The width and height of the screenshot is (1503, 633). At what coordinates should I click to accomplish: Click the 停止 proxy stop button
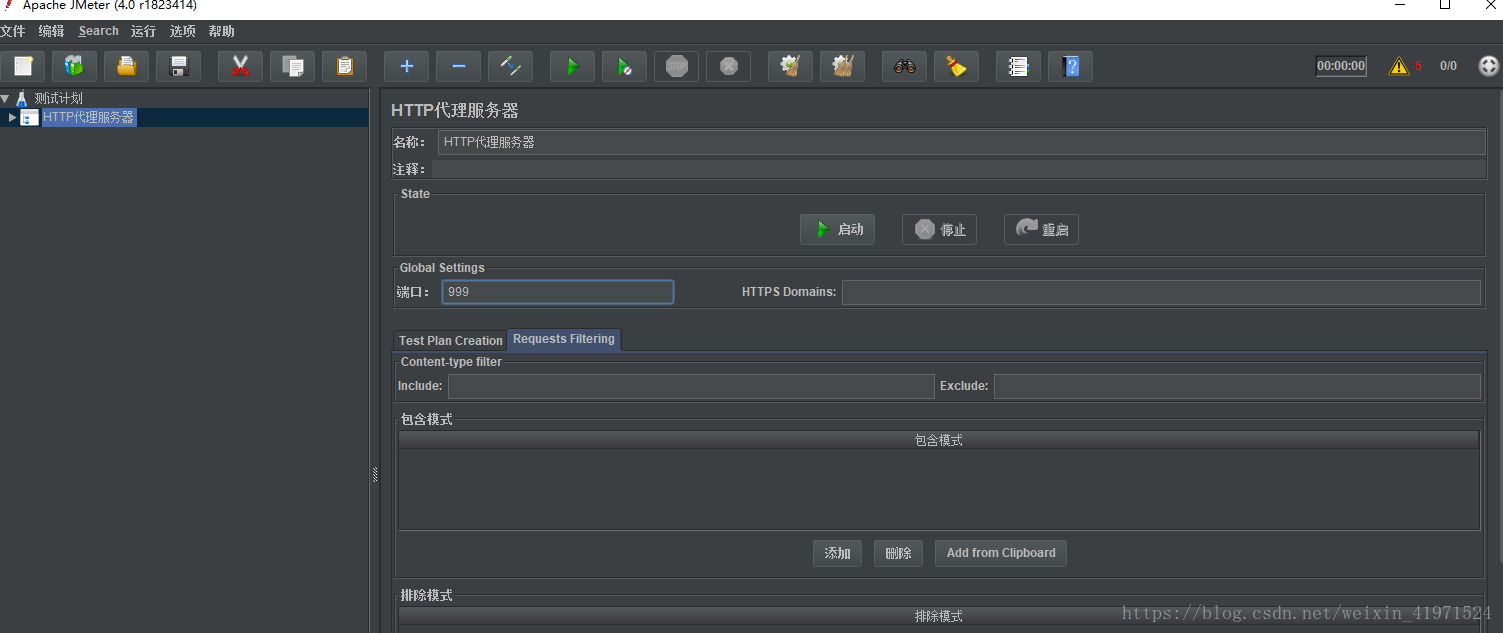tap(940, 229)
